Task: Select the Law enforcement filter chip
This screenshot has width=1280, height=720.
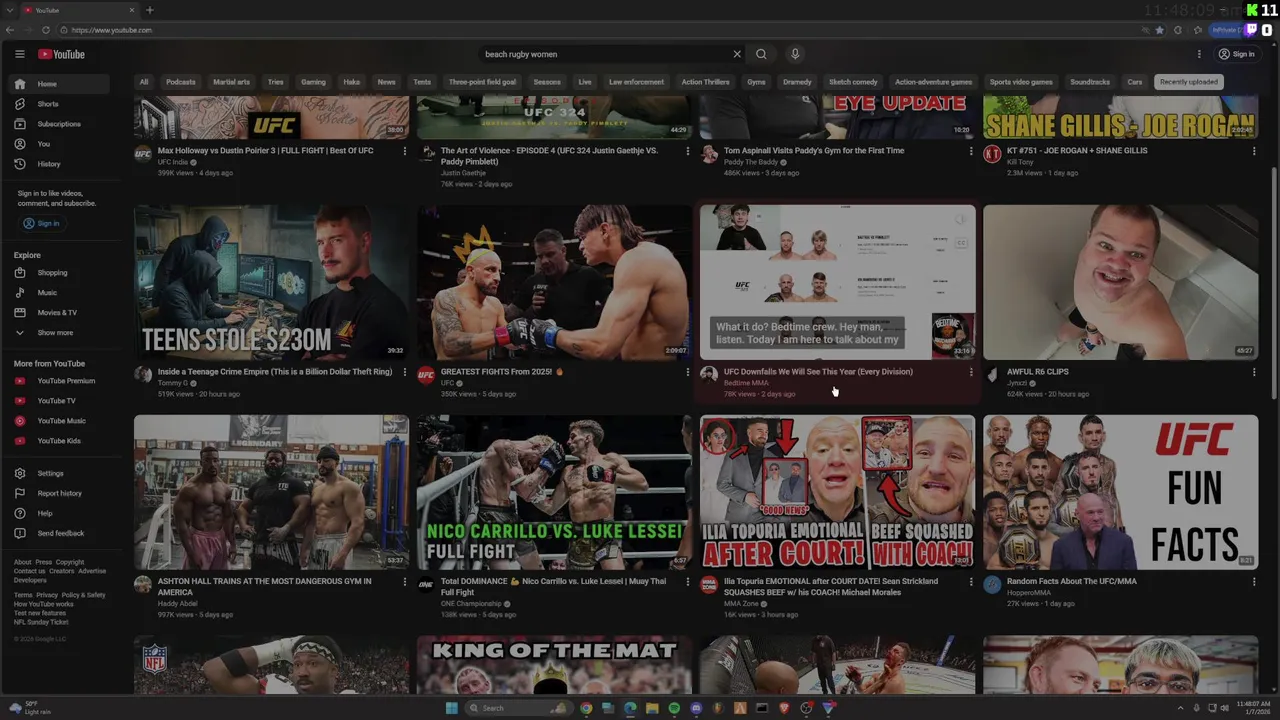Action: (636, 82)
